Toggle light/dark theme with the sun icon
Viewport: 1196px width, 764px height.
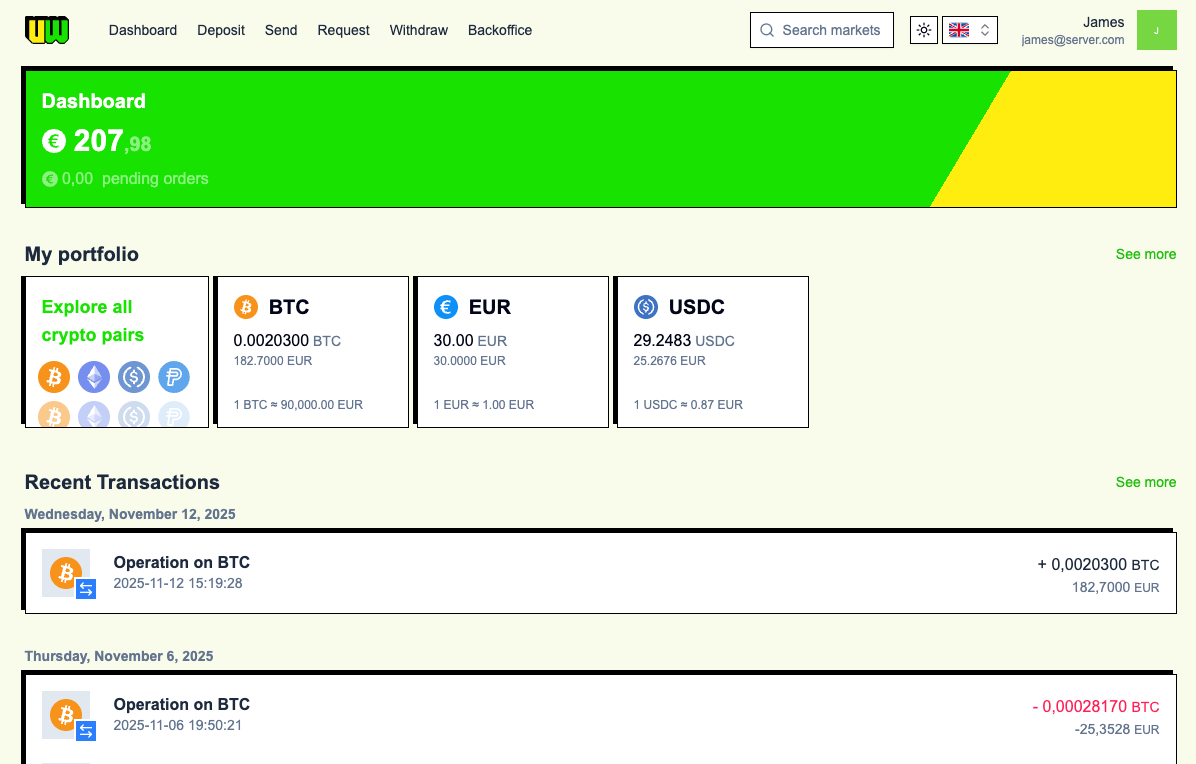923,30
